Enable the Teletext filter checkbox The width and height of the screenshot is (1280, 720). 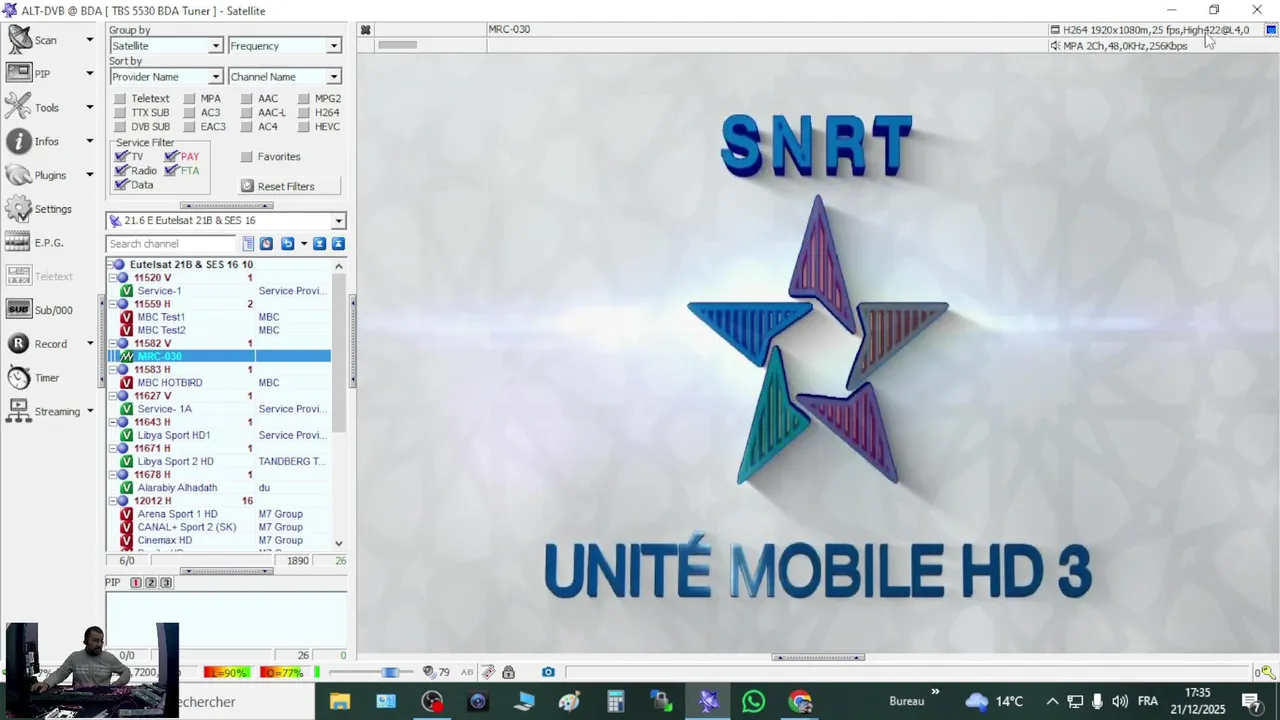tap(120, 99)
